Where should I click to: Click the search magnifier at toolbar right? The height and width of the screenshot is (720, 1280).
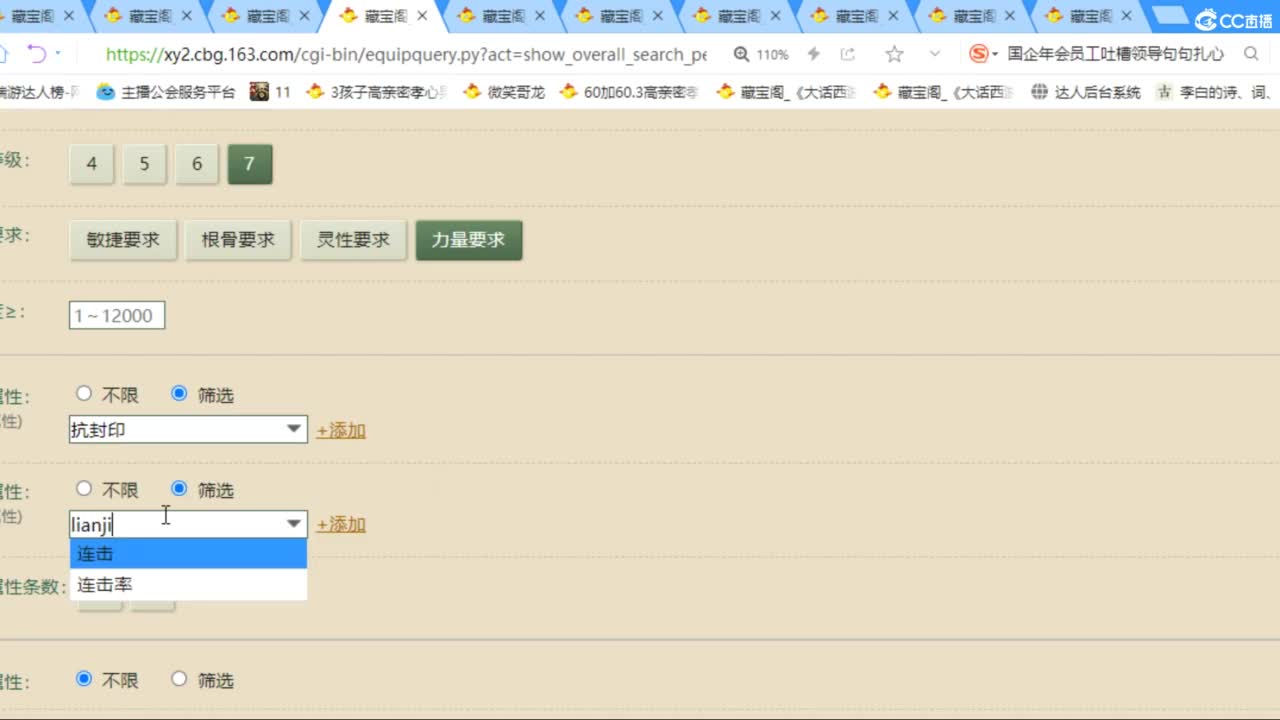point(1251,54)
